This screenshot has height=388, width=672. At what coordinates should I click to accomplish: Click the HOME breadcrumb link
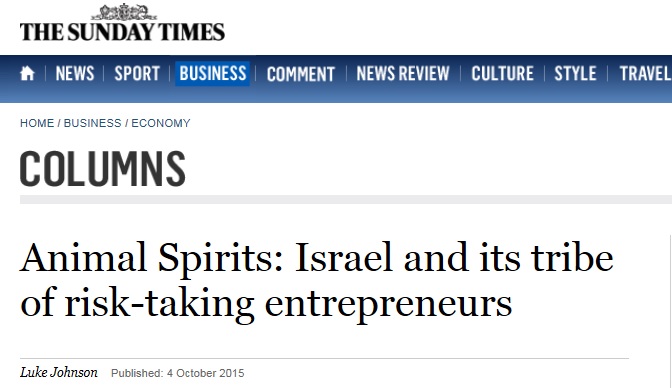(37, 123)
